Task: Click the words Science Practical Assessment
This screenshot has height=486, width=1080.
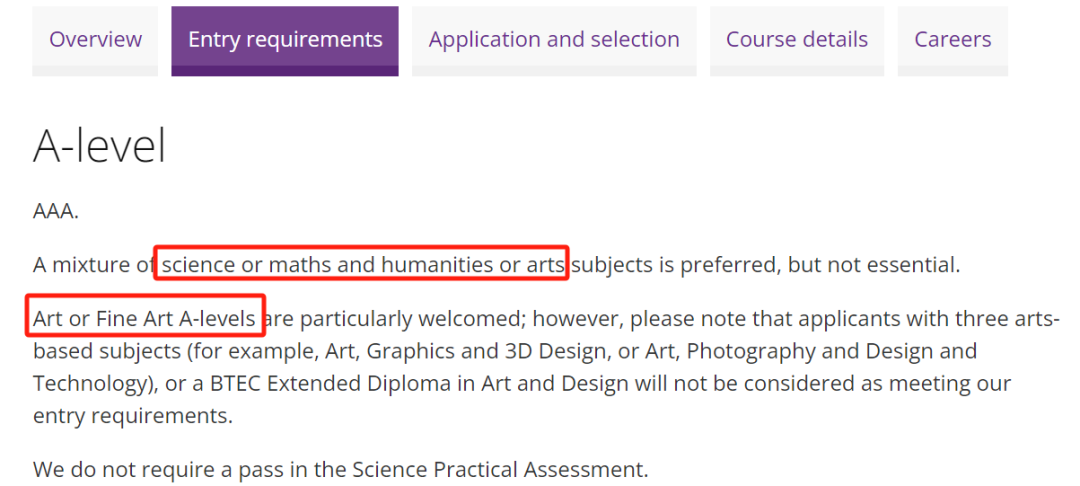Action: (x=500, y=470)
